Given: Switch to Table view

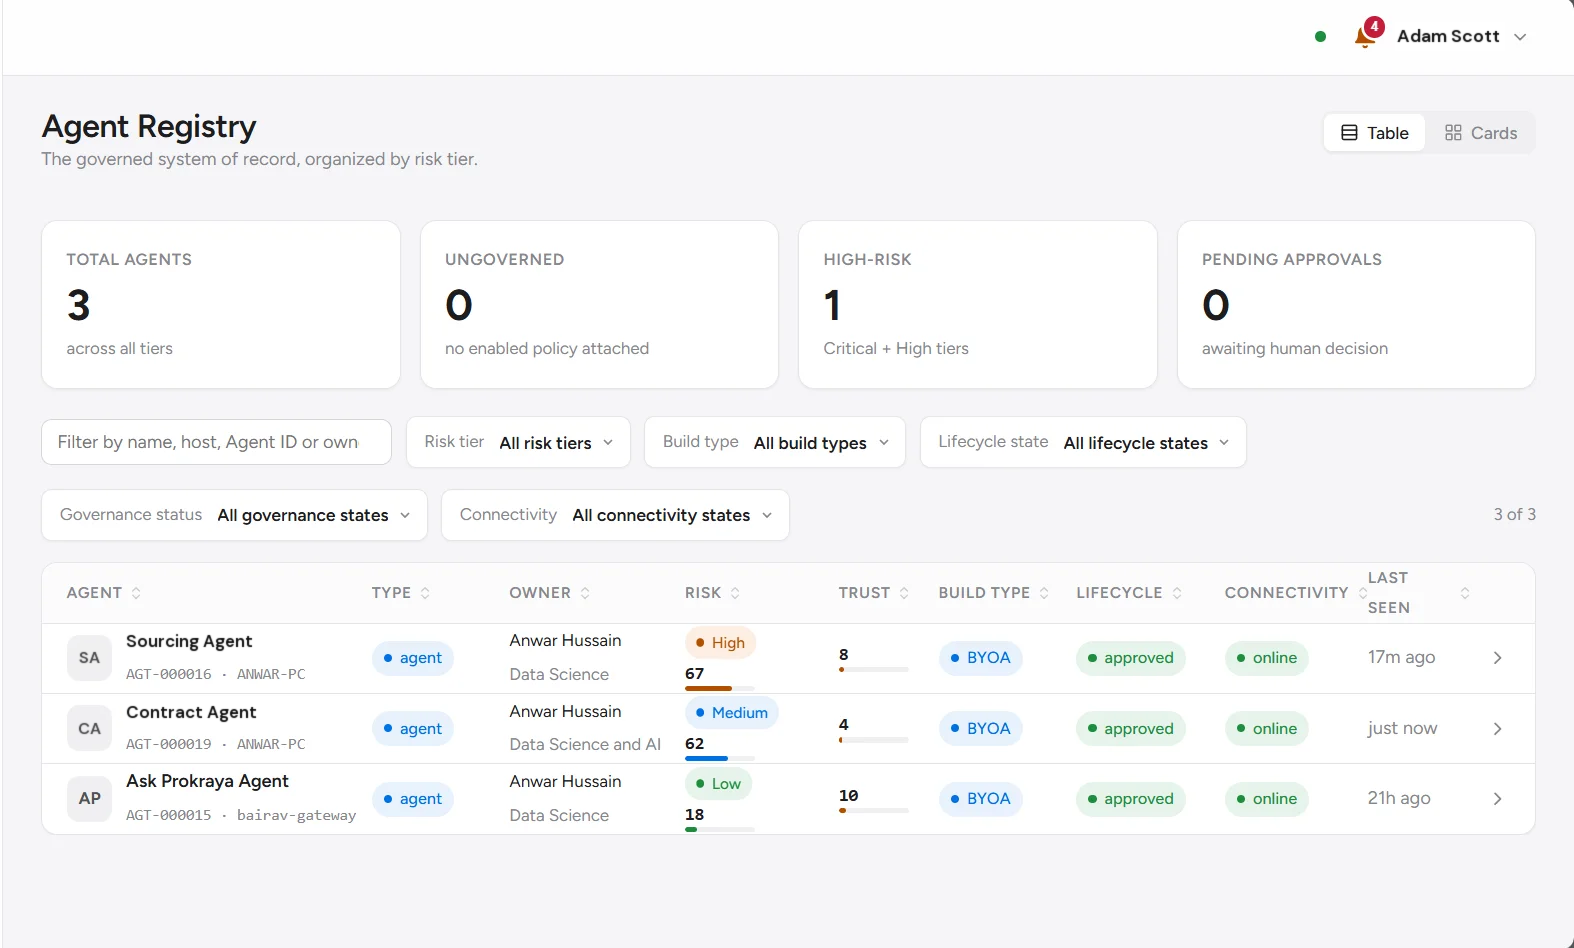Looking at the screenshot, I should [1374, 133].
